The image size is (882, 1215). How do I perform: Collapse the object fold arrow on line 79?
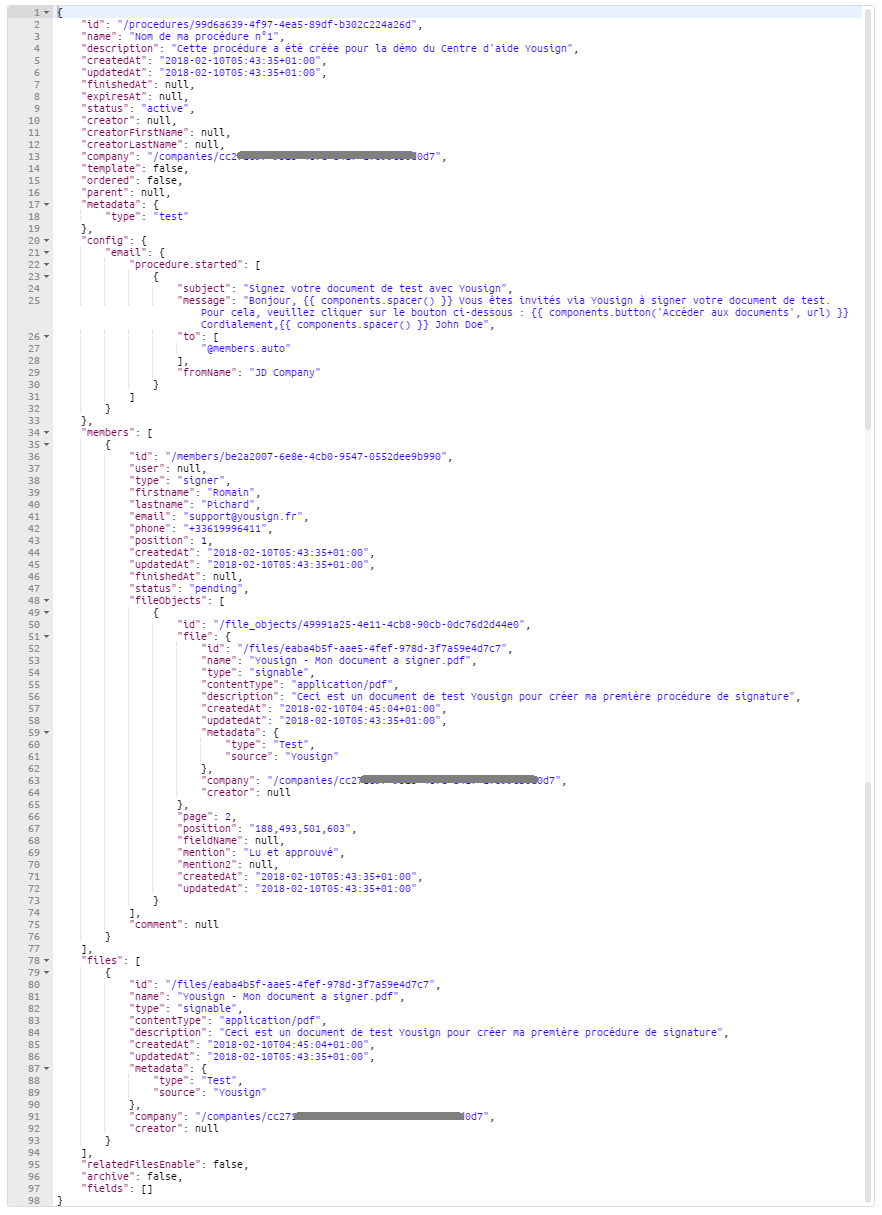(47, 972)
